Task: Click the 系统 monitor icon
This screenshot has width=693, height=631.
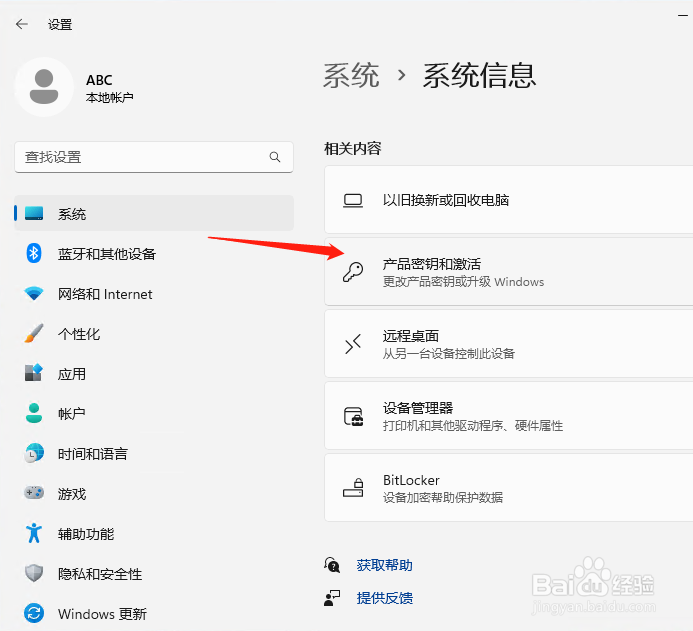Action: (x=34, y=213)
